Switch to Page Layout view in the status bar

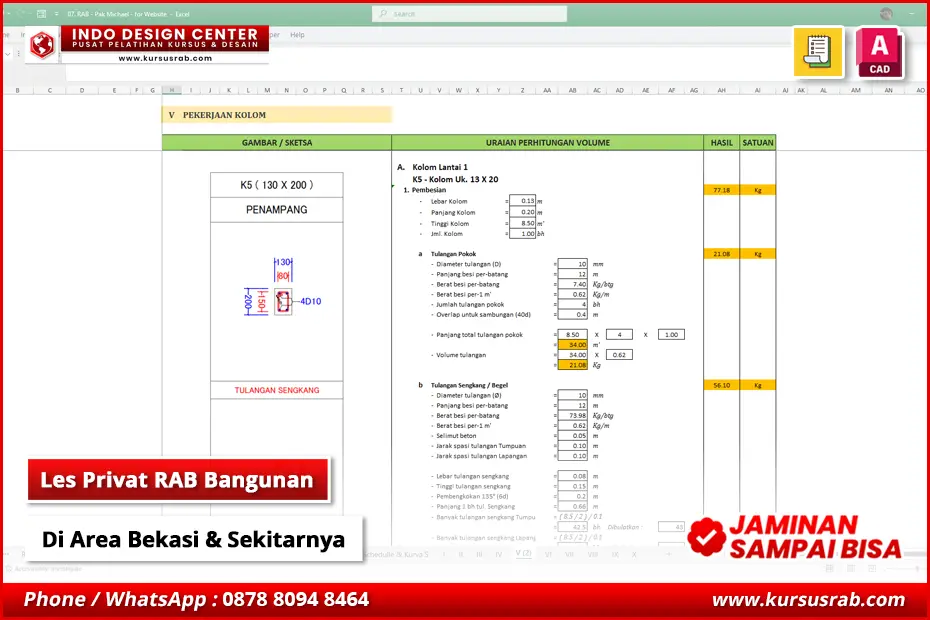(x=851, y=568)
